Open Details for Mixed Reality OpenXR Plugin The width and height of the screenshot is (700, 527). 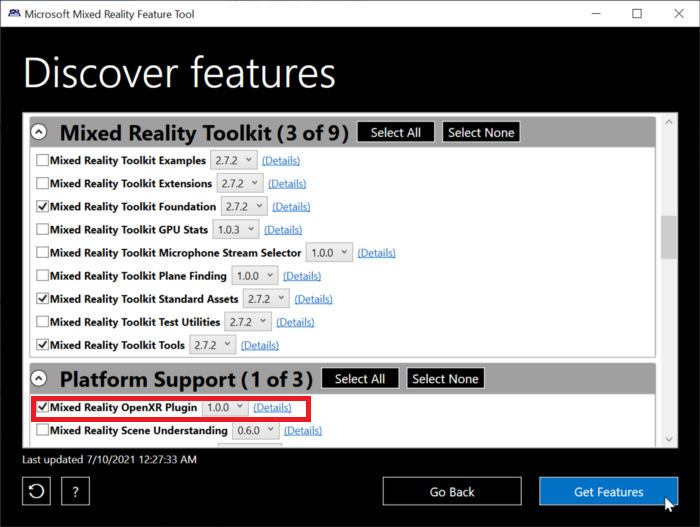coord(272,407)
